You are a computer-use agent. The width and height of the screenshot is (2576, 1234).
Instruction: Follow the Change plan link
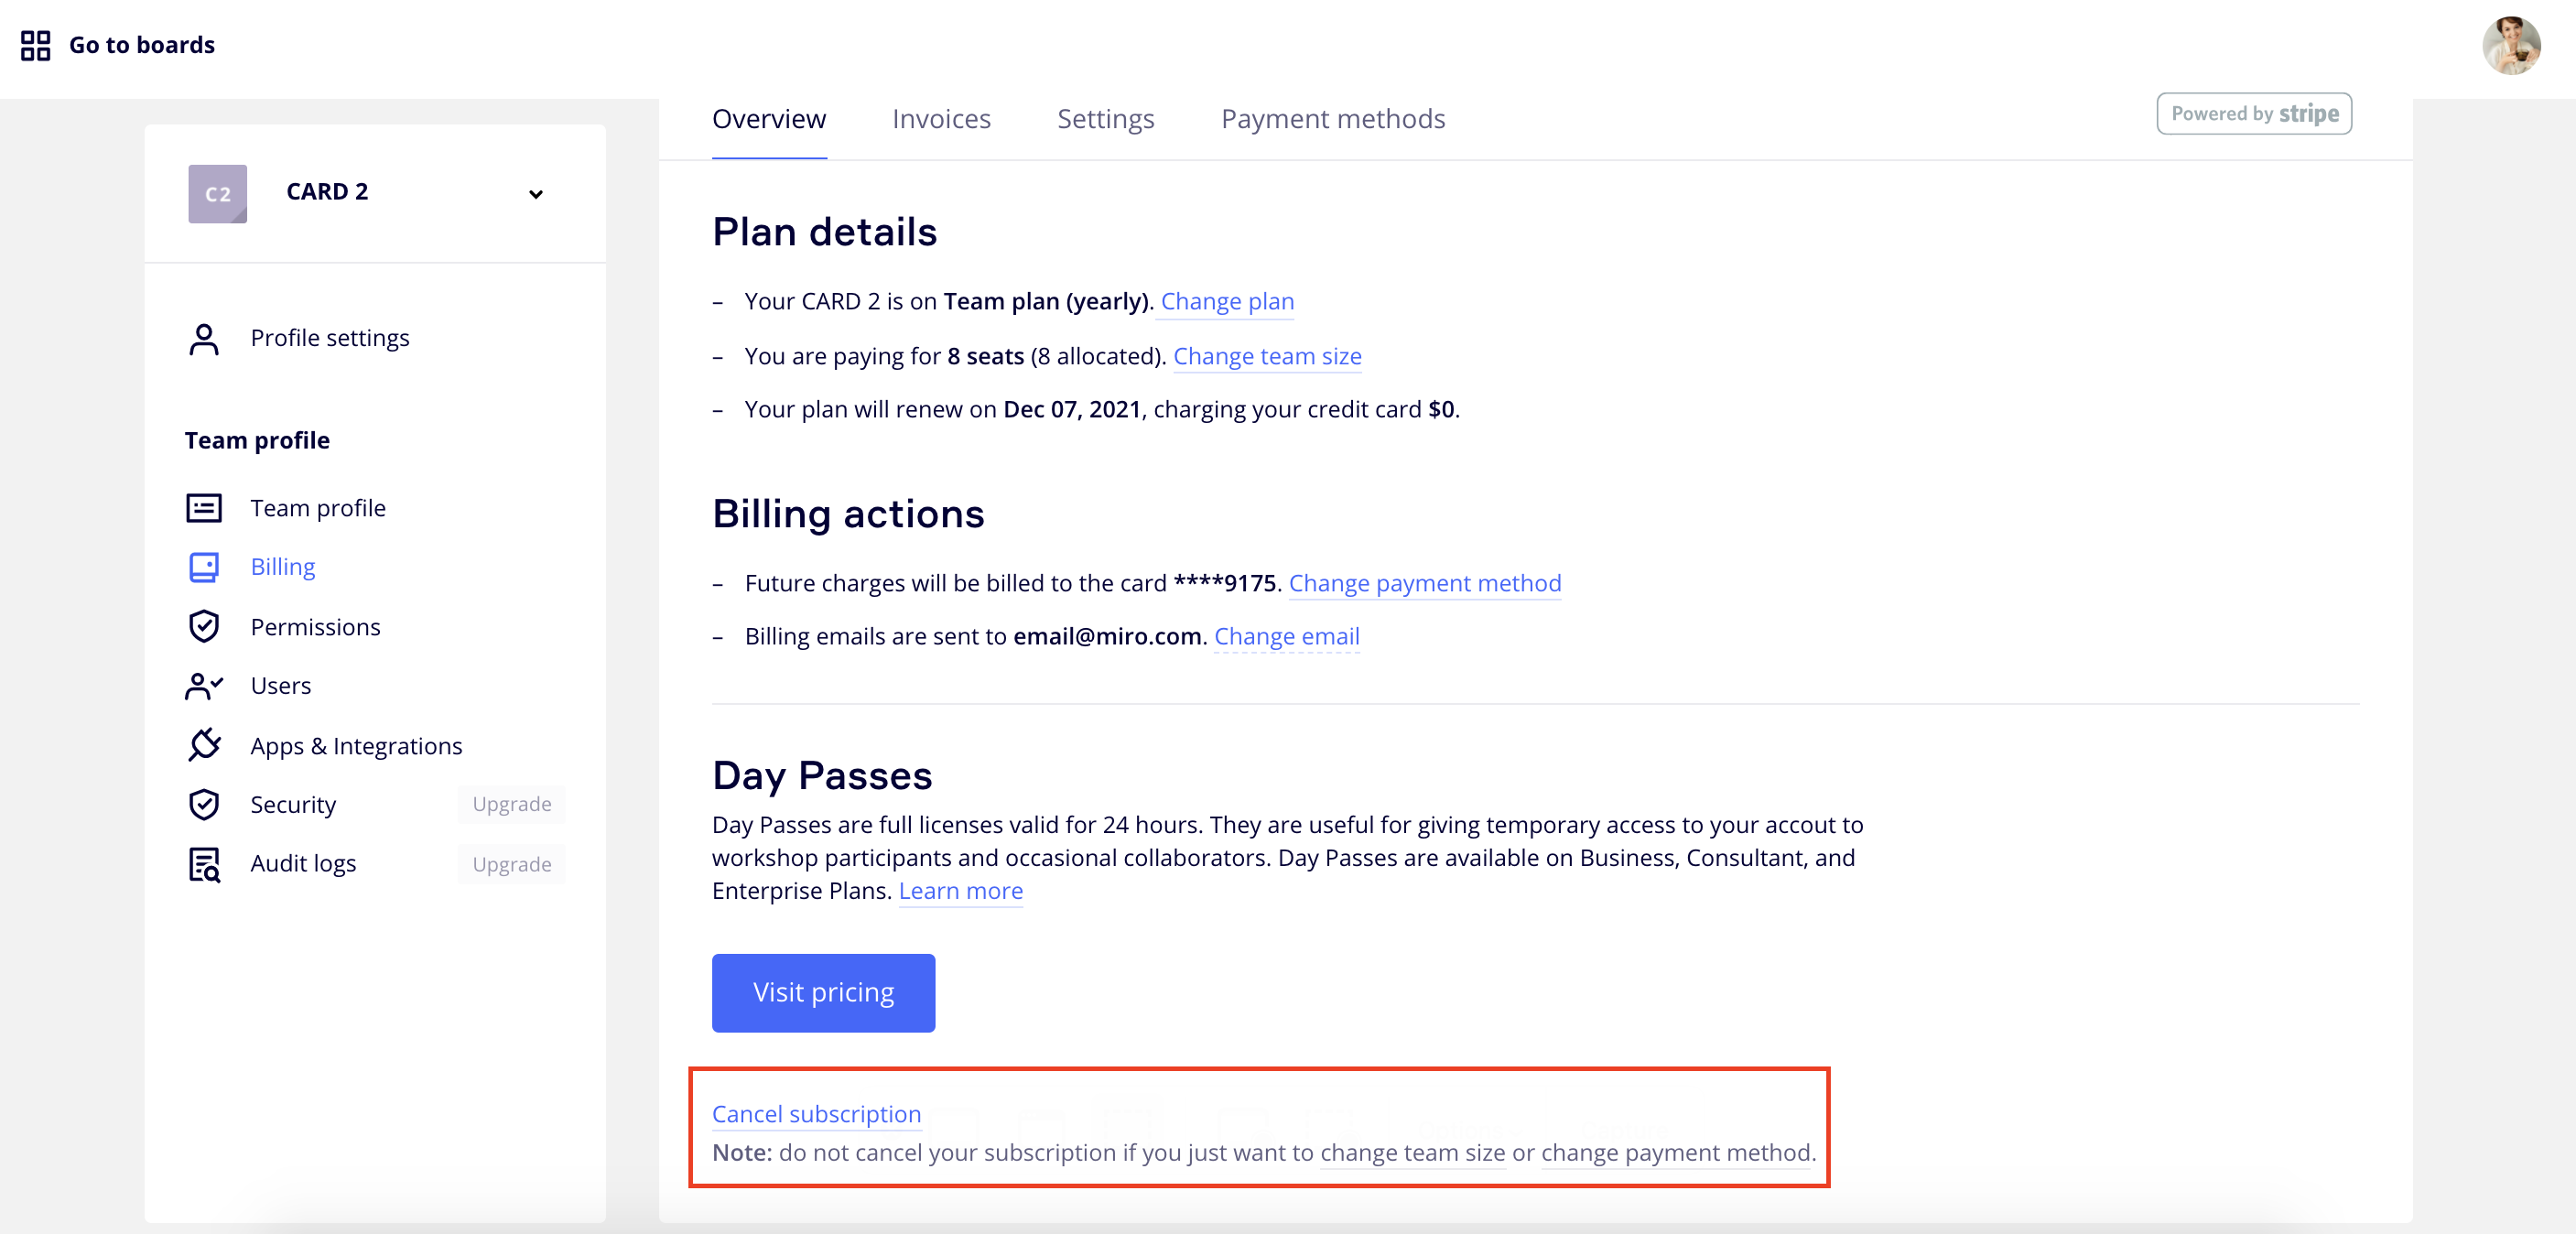(x=1227, y=301)
